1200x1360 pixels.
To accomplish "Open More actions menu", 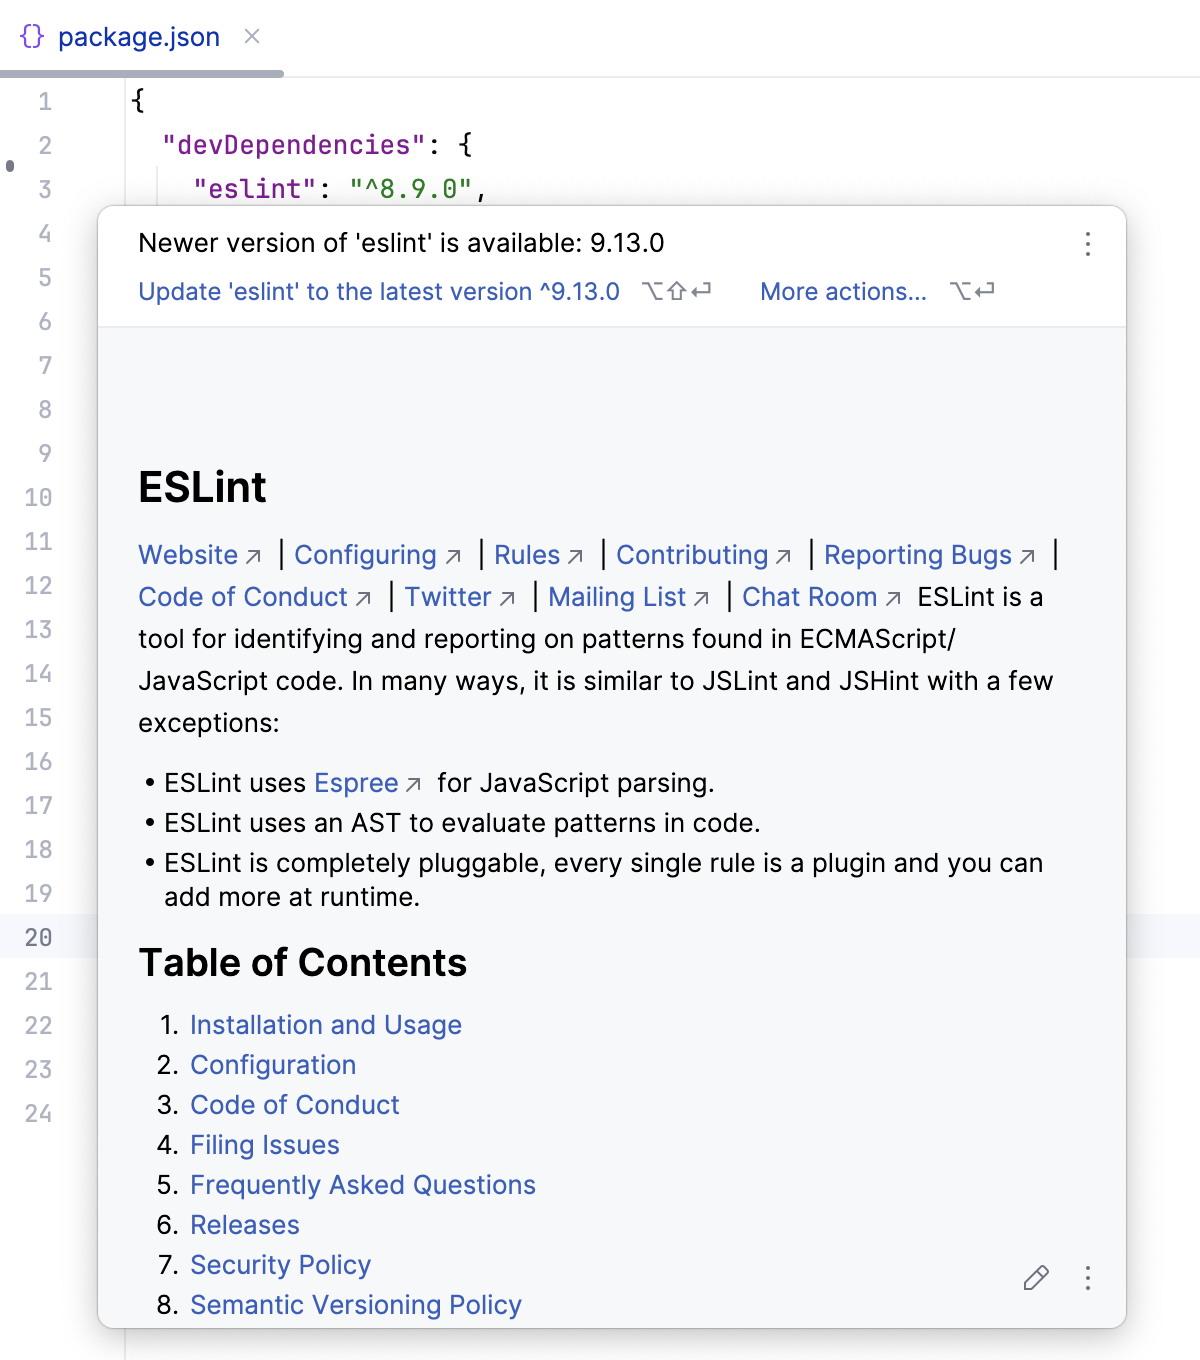I will coord(843,292).
